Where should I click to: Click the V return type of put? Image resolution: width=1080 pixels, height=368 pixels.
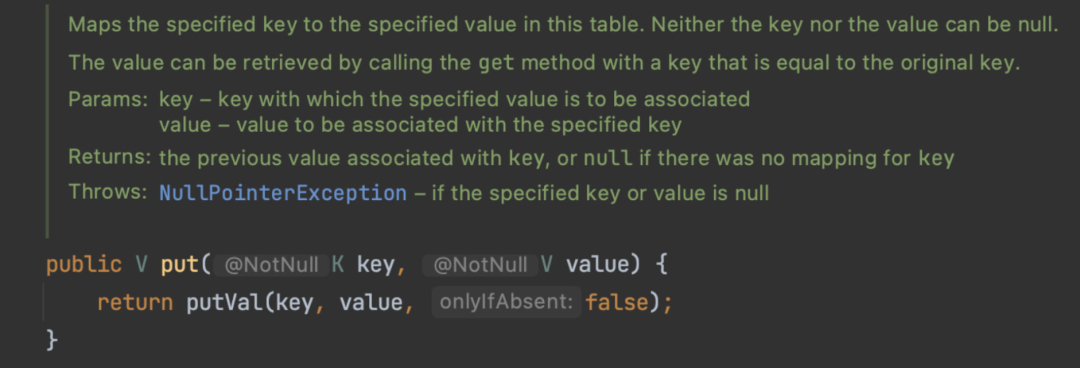142,266
